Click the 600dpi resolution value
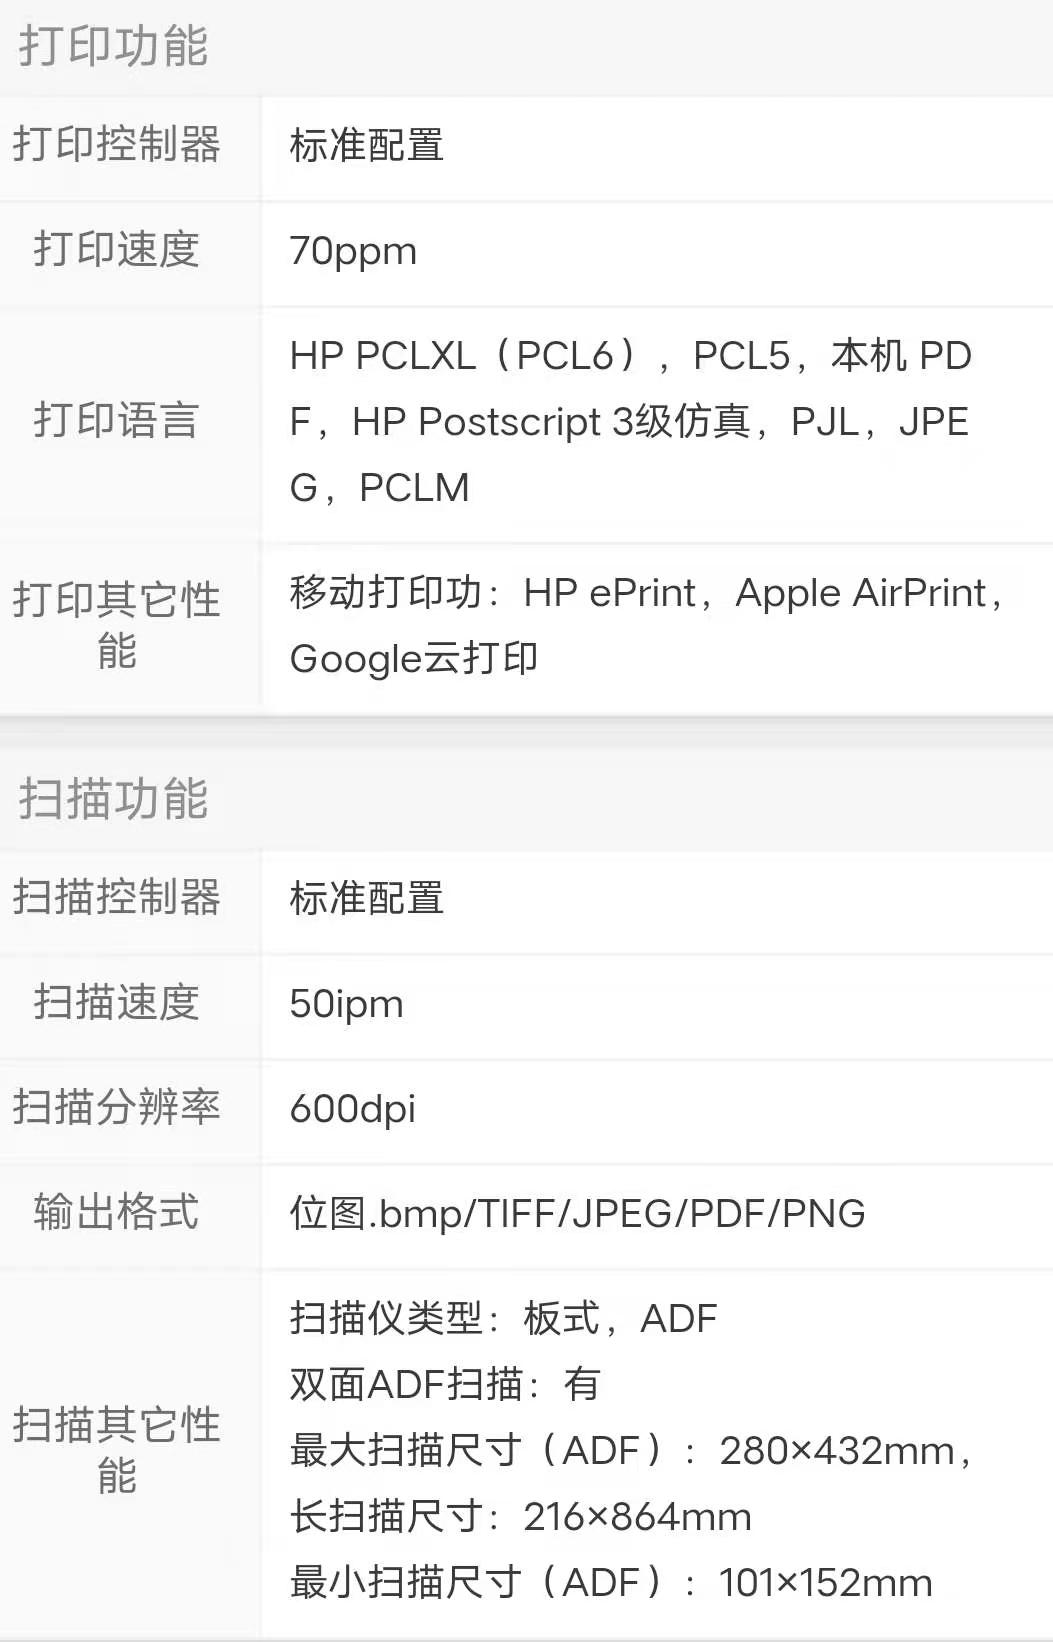 coord(352,1109)
